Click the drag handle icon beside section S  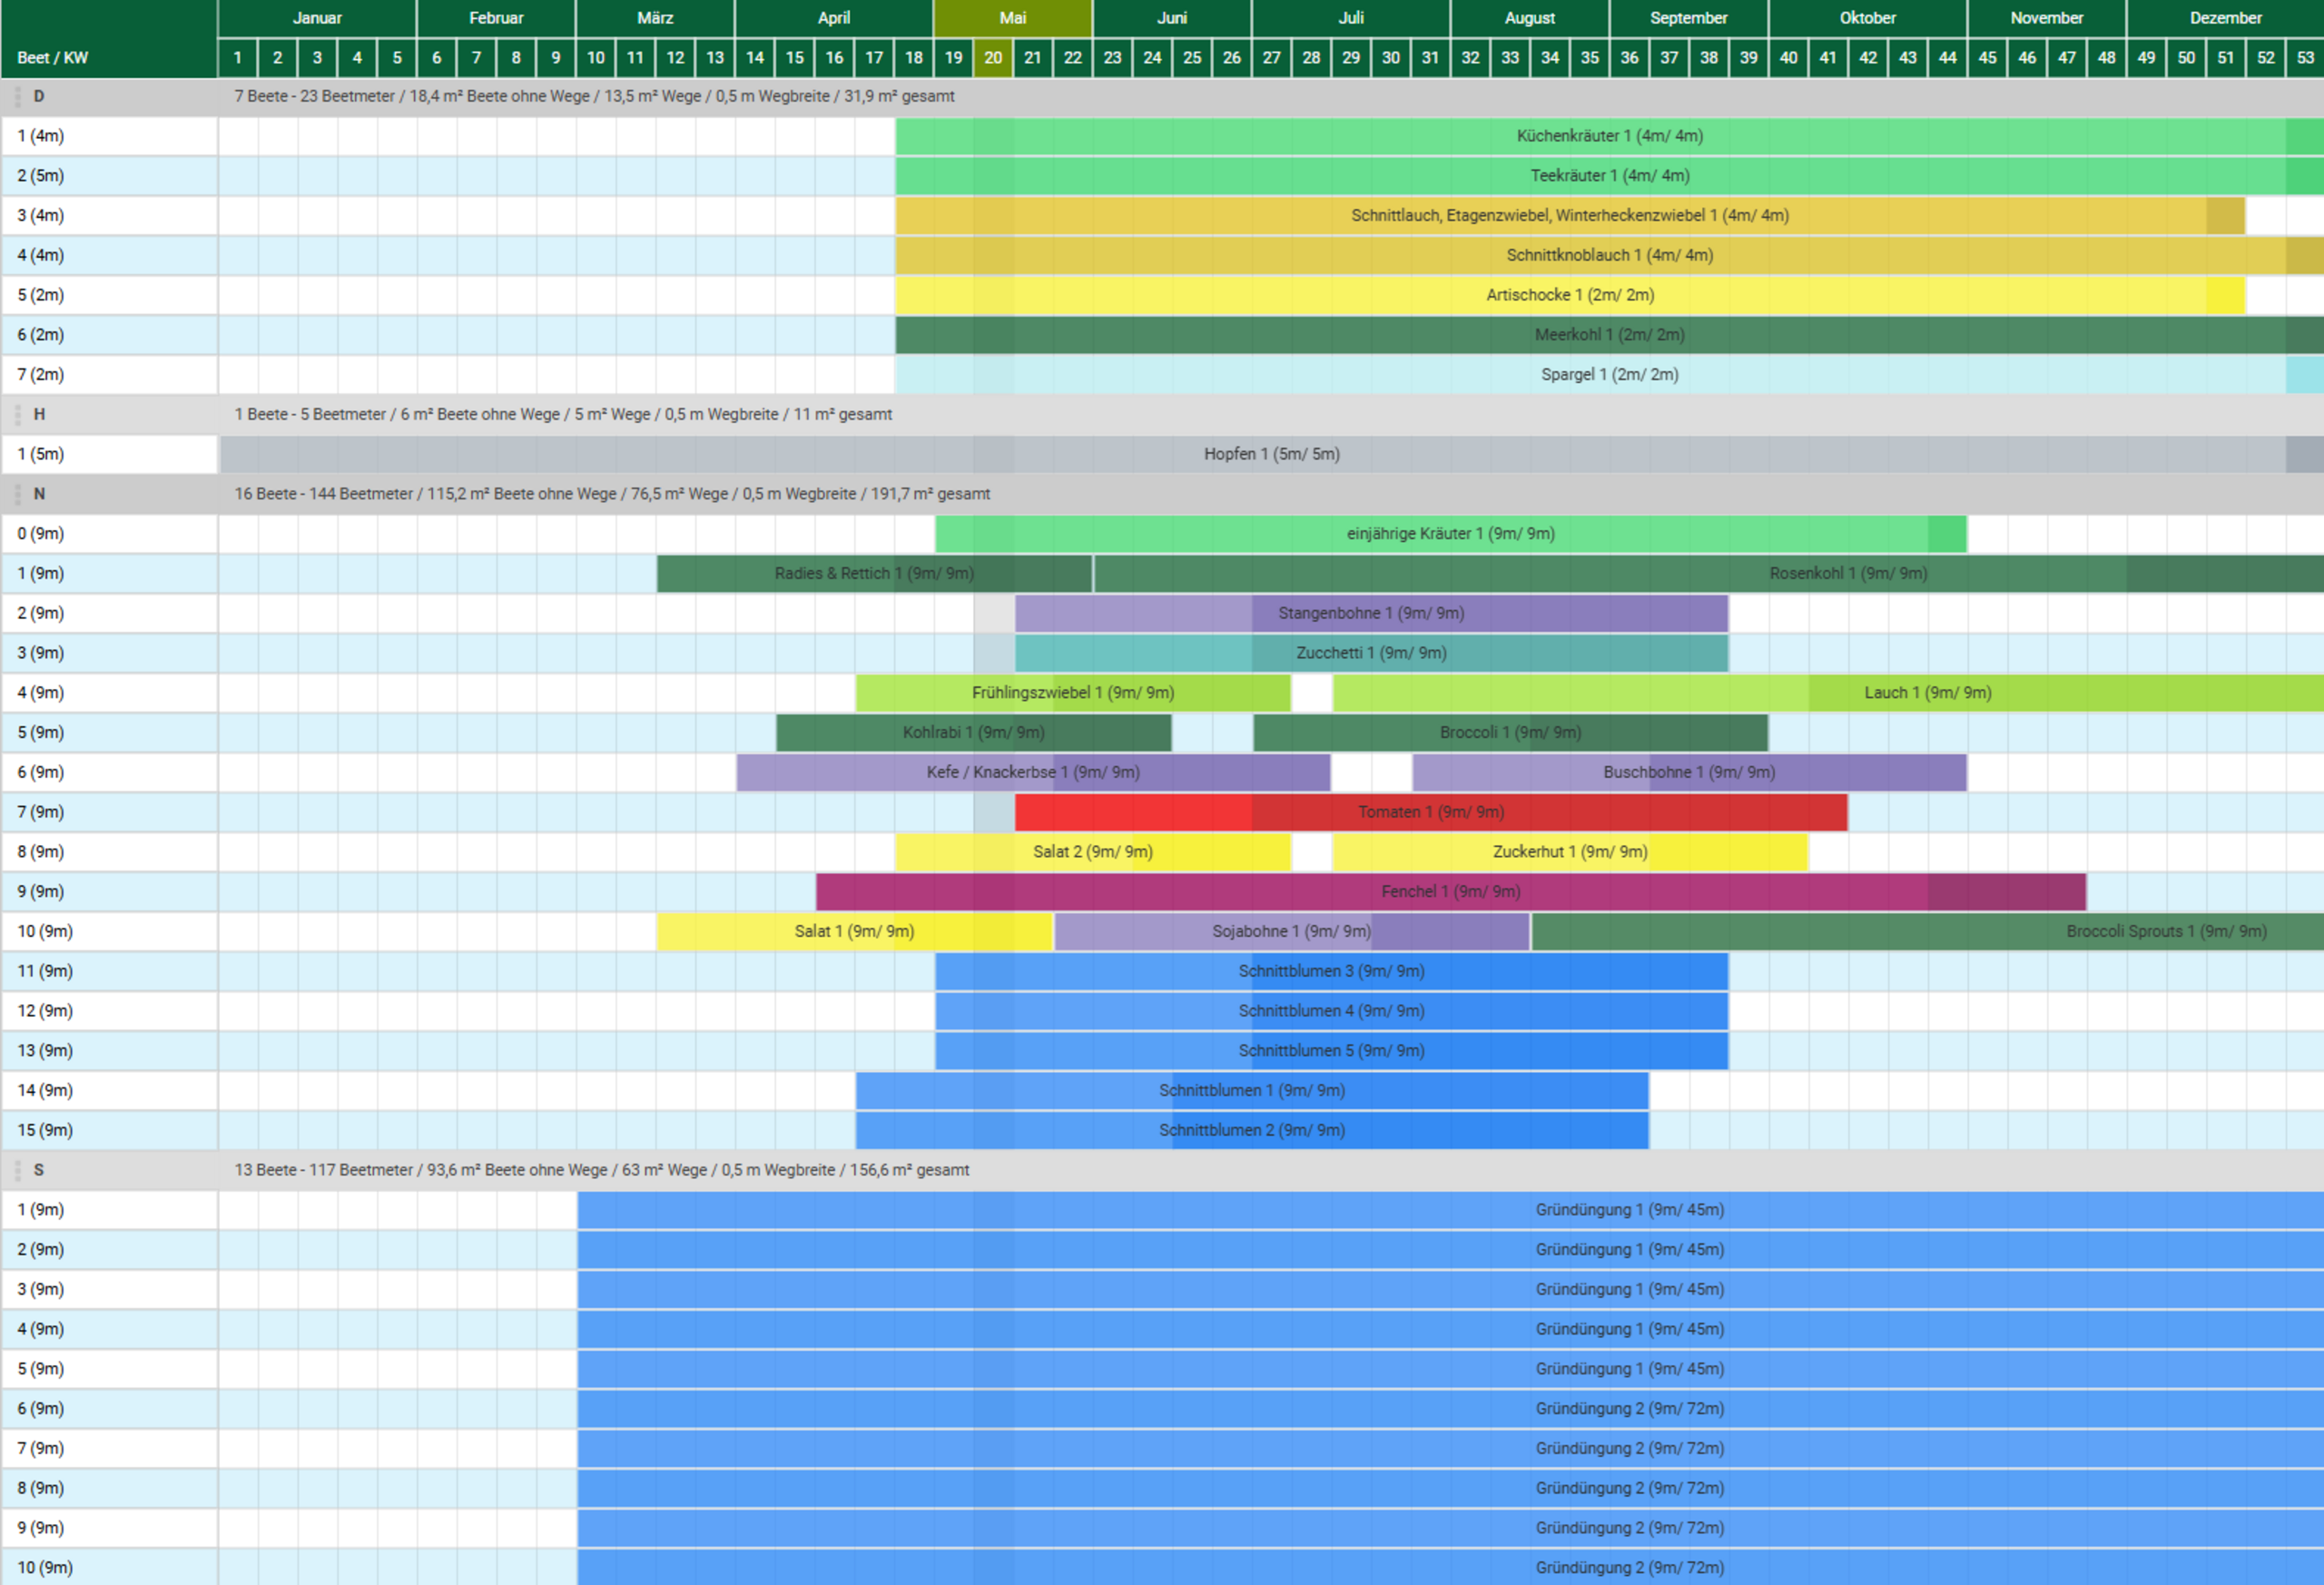pos(17,1170)
